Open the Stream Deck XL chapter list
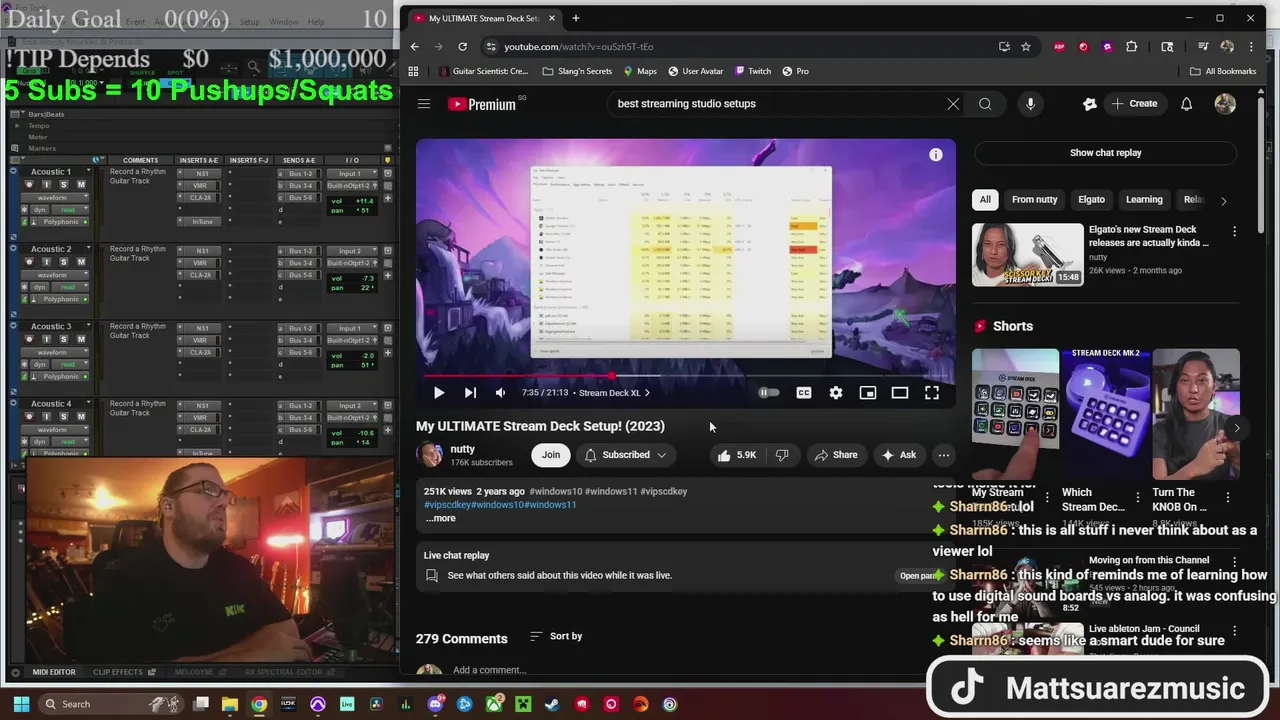The width and height of the screenshot is (1280, 720). point(614,393)
